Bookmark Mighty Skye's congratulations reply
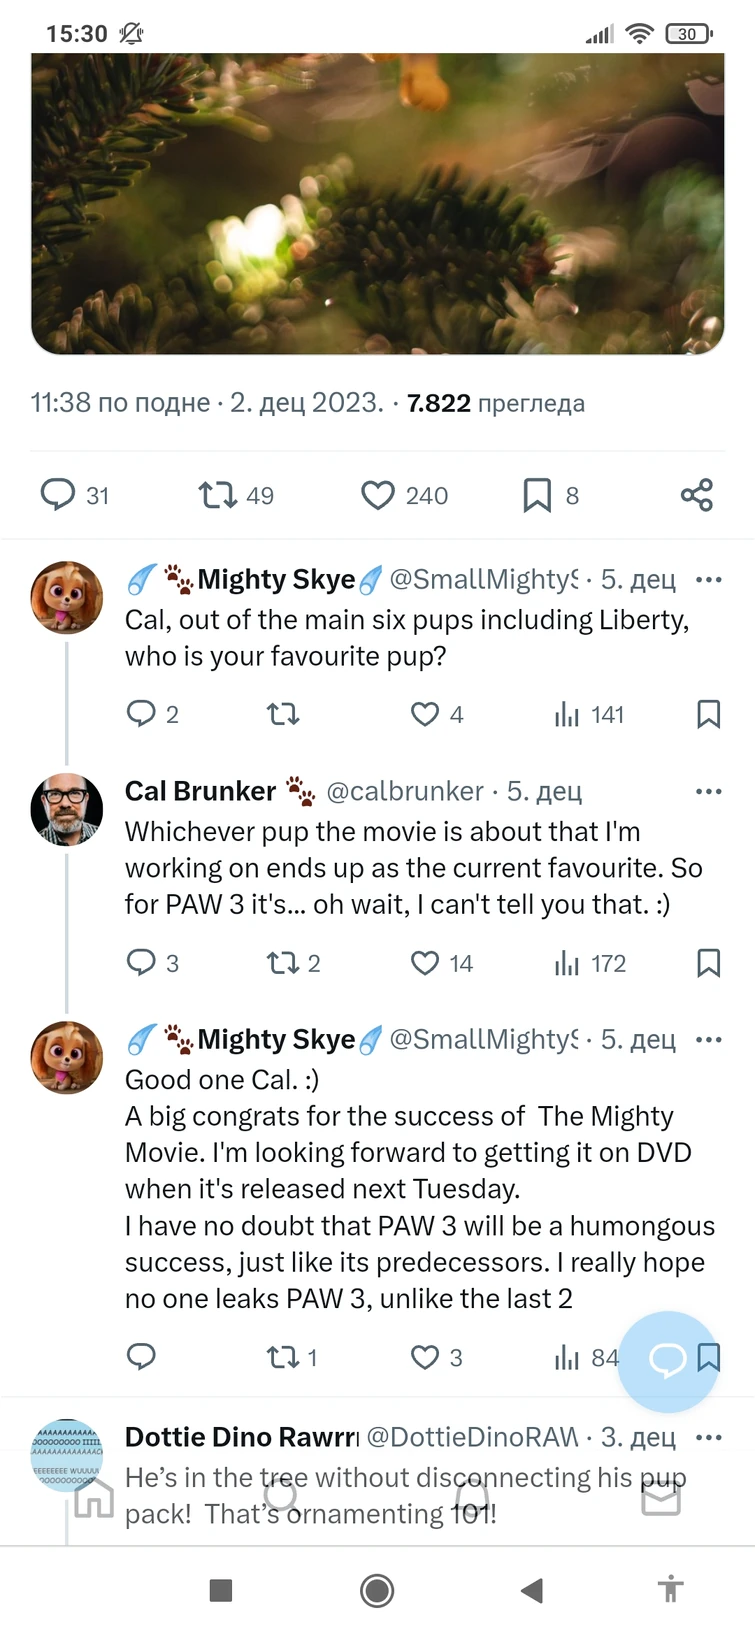The width and height of the screenshot is (755, 1636). 709,1357
